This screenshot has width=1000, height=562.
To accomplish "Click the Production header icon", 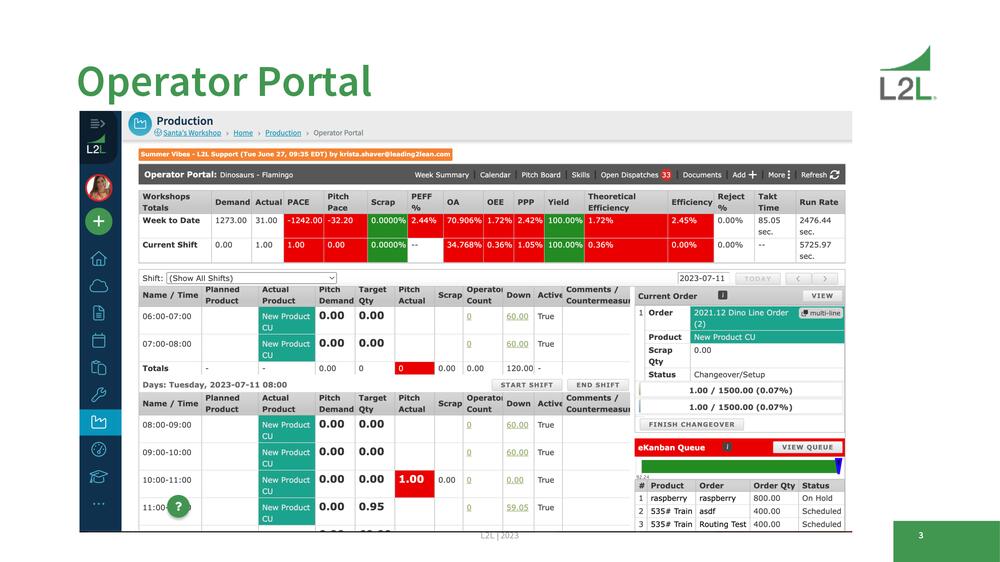I will tap(140, 124).
